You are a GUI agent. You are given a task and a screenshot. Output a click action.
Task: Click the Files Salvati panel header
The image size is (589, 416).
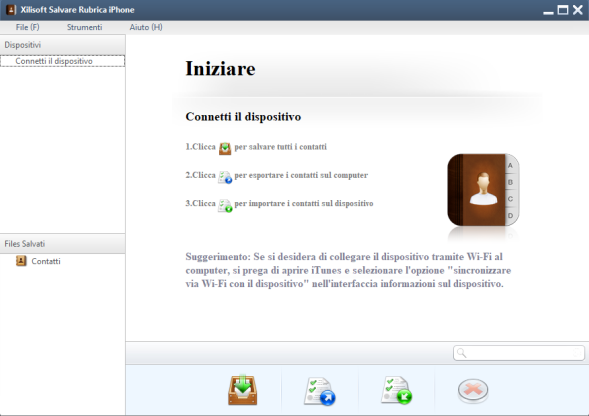[x=63, y=244]
